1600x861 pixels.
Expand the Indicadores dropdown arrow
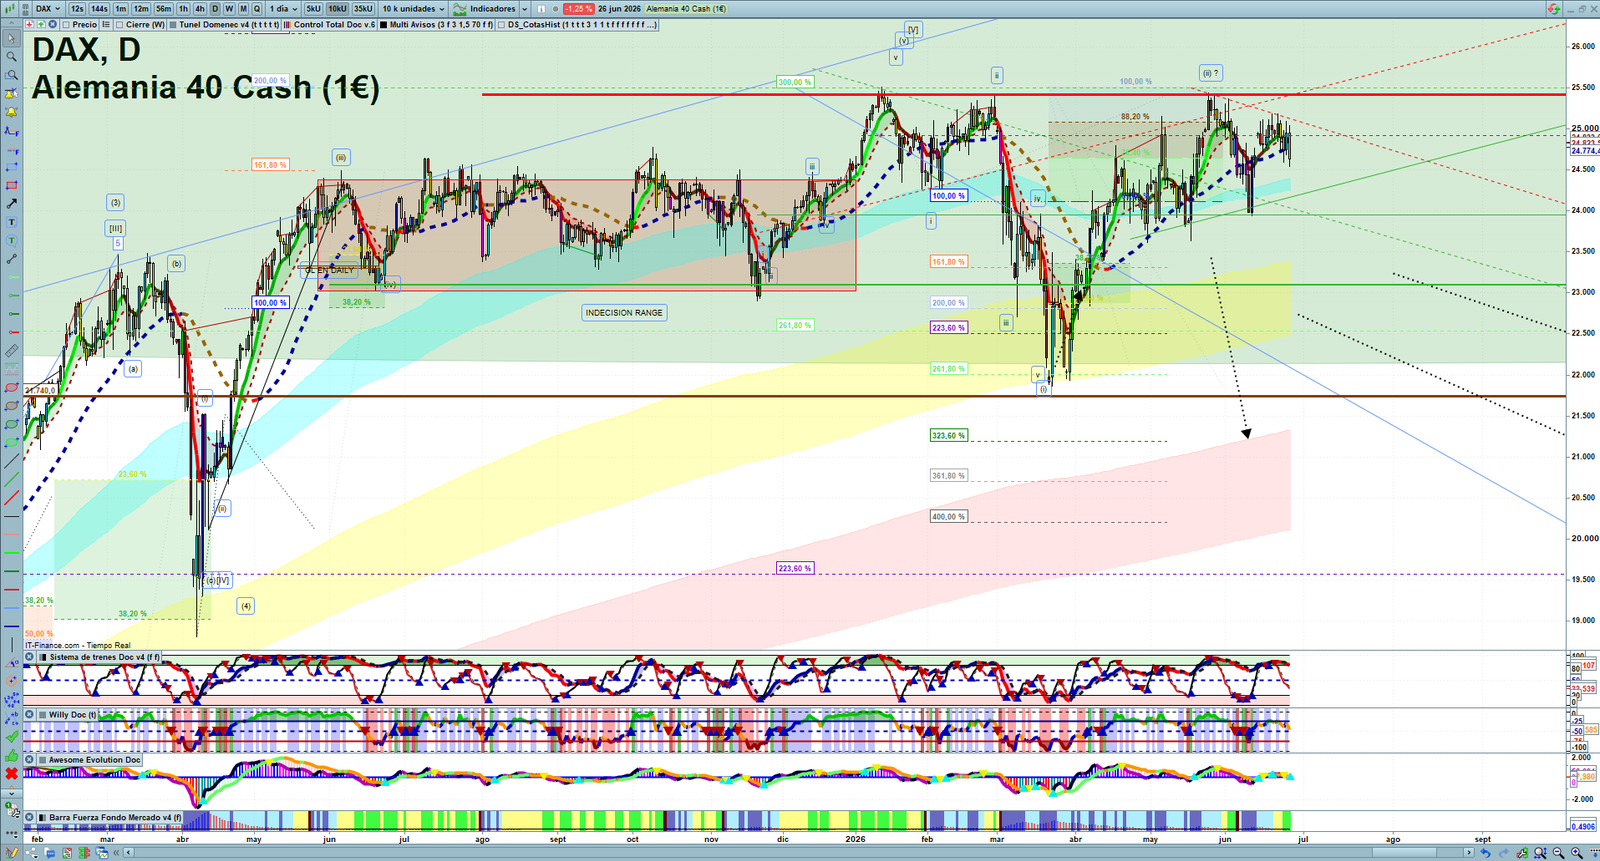[525, 9]
